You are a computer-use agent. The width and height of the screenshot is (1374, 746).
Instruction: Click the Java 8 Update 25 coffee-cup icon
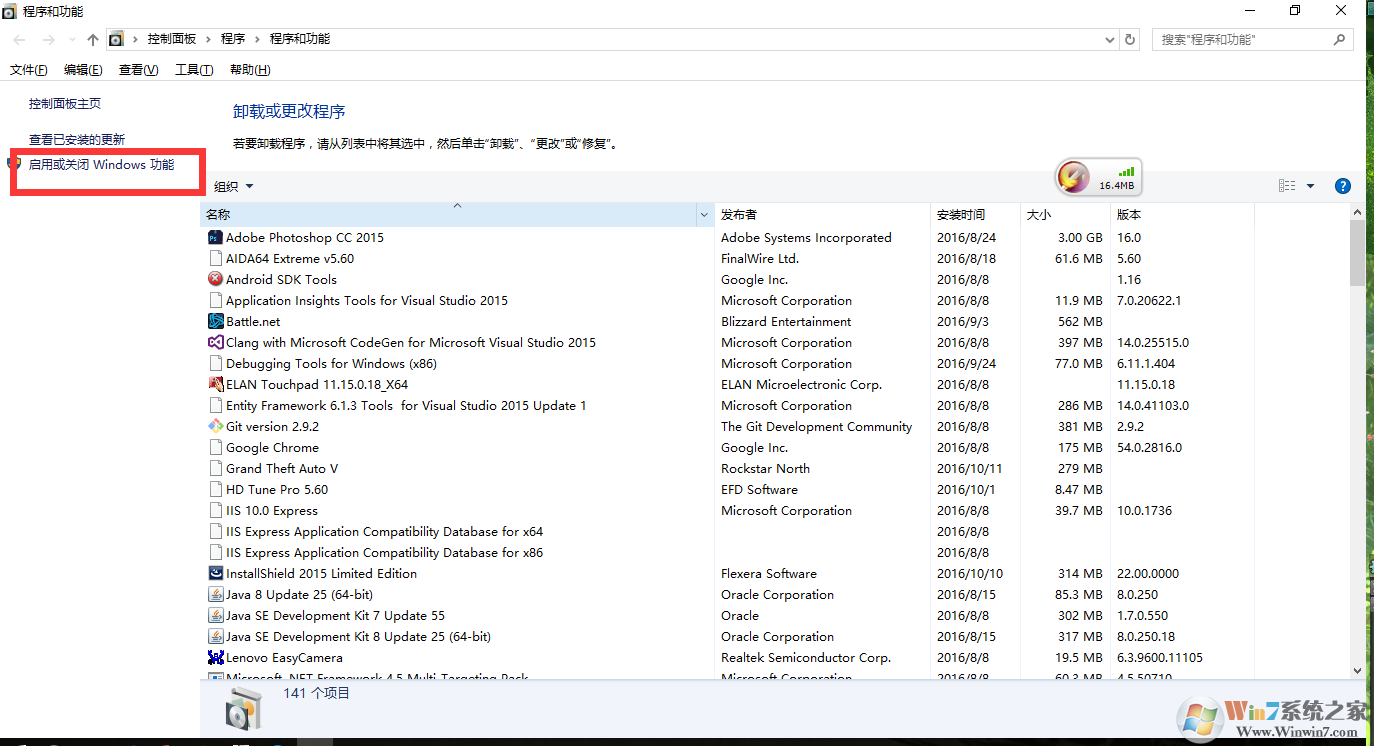tap(215, 594)
